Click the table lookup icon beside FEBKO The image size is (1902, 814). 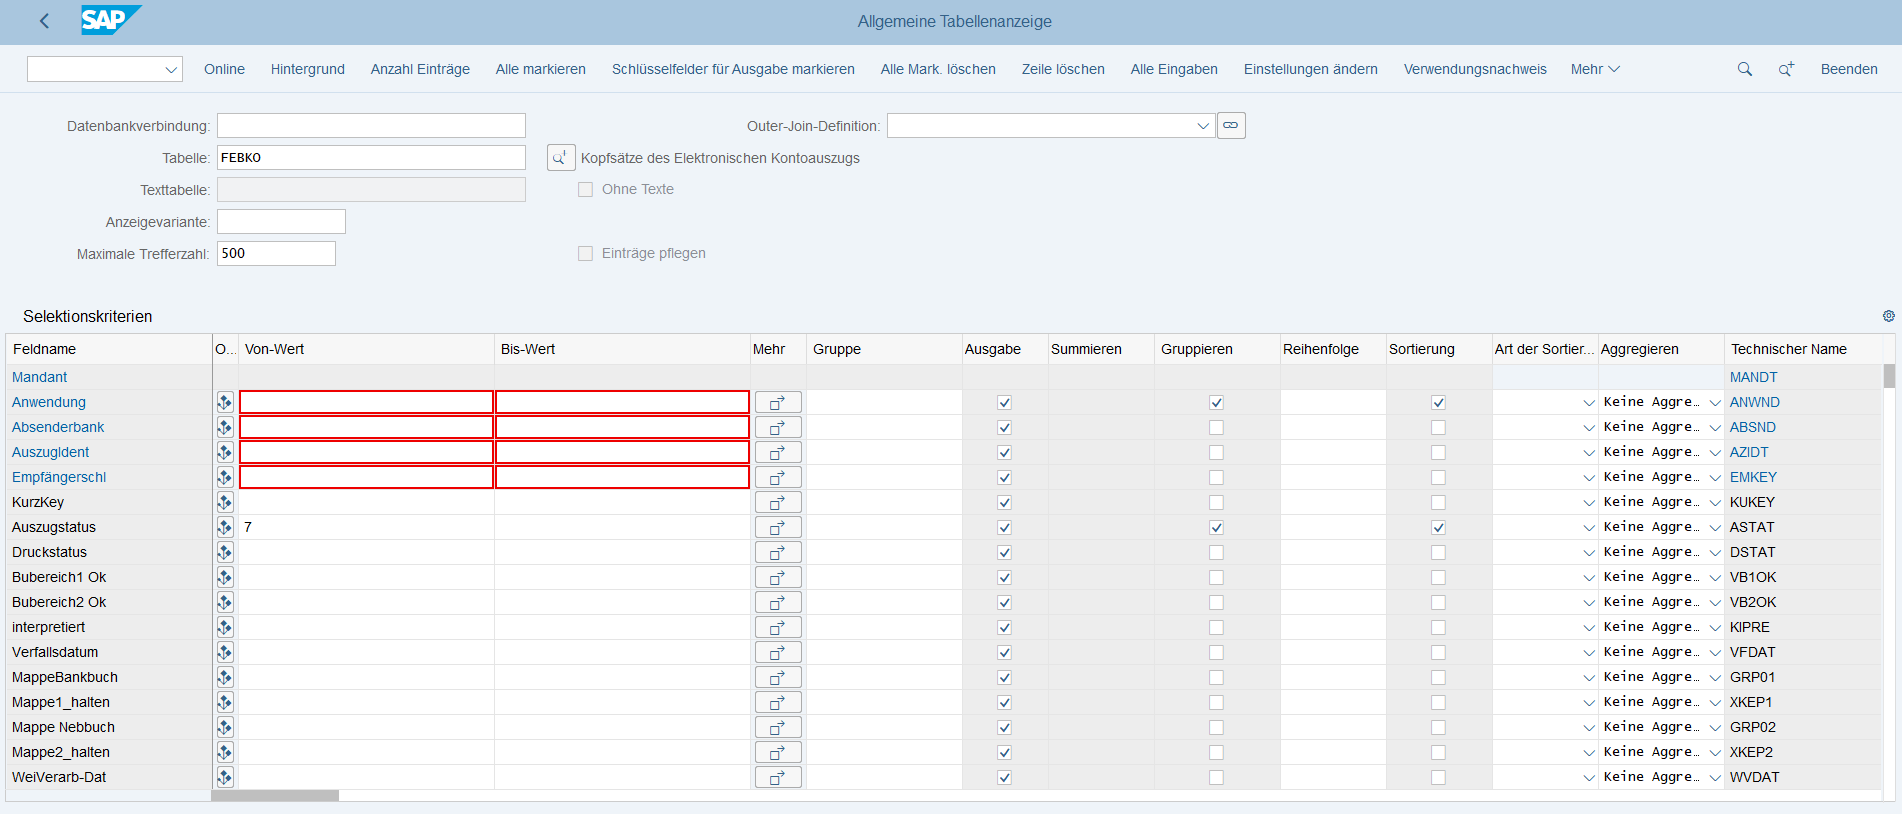point(560,158)
